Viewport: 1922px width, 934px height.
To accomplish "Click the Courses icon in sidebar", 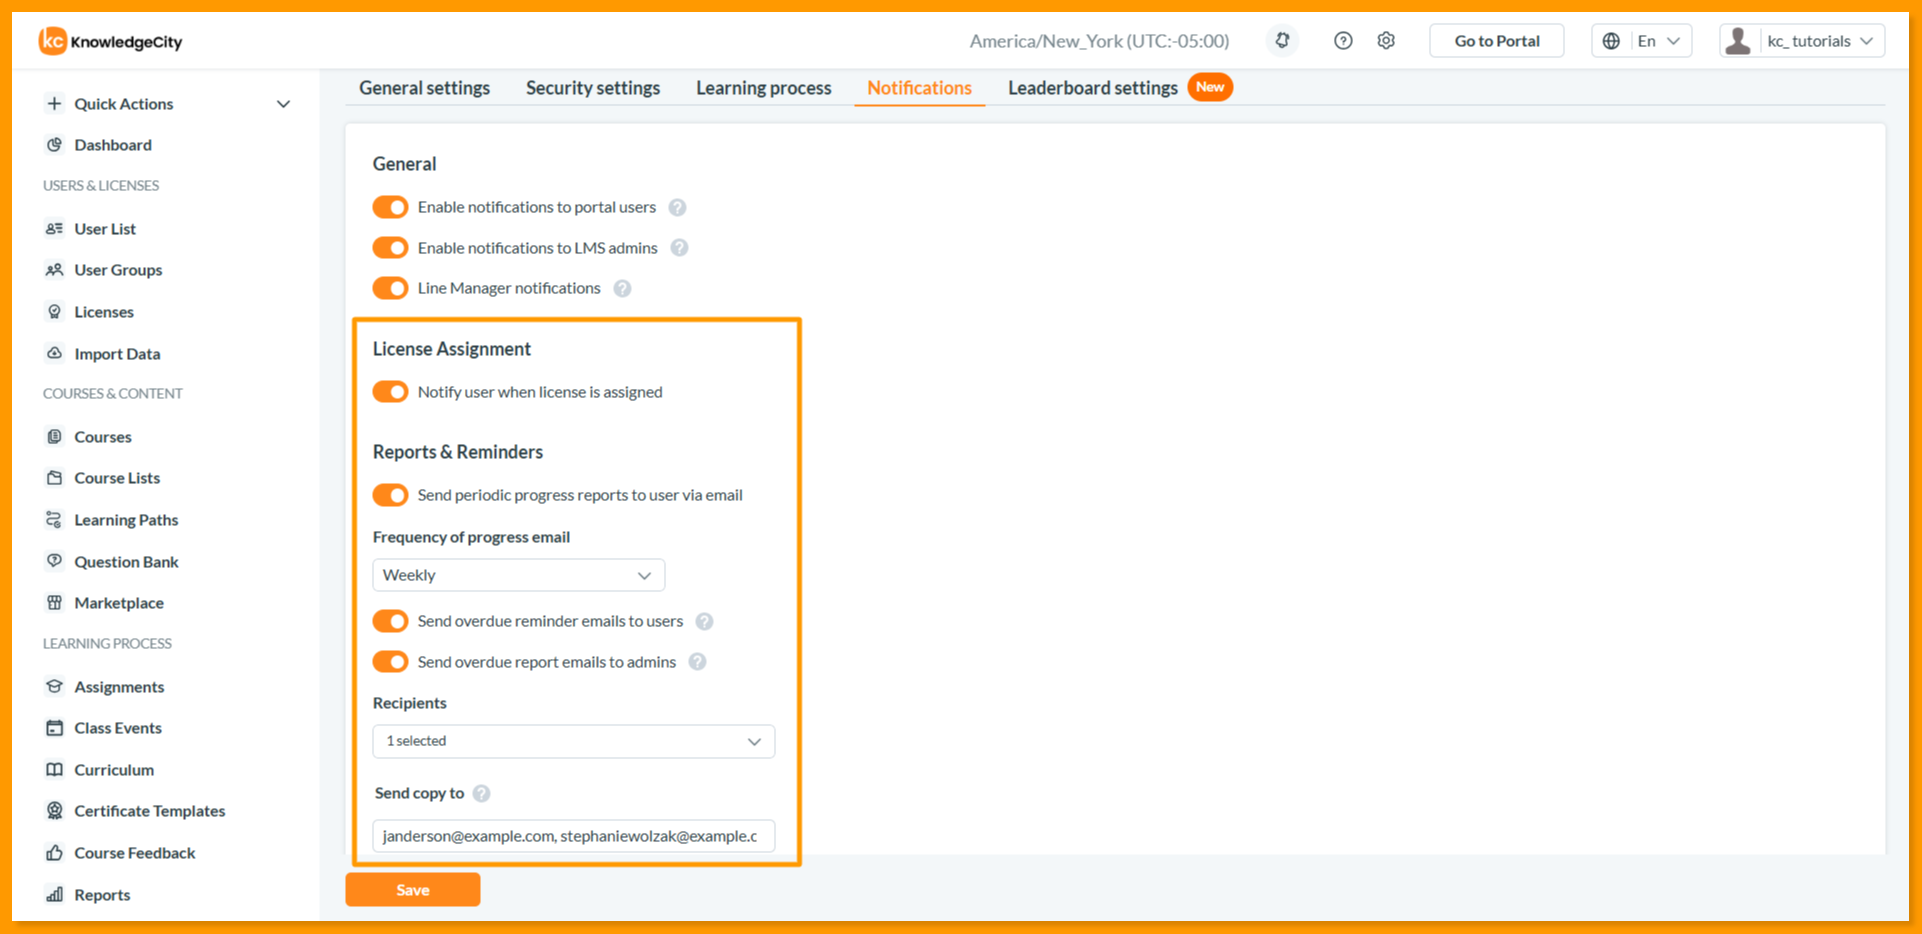I will (x=55, y=437).
